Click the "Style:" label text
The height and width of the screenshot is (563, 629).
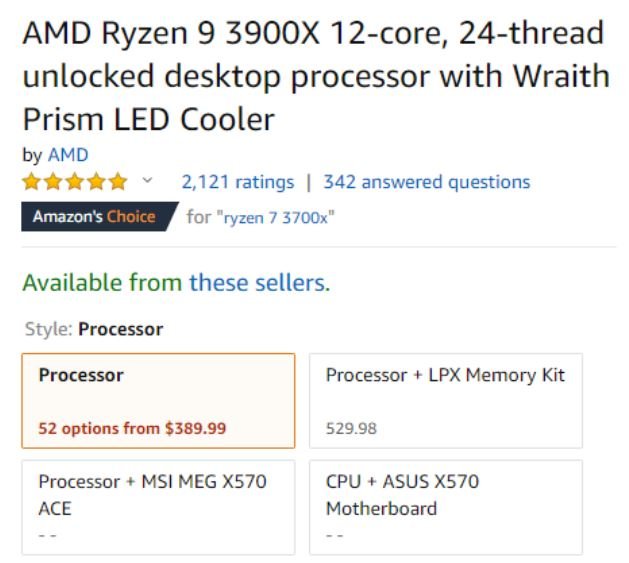[x=48, y=329]
